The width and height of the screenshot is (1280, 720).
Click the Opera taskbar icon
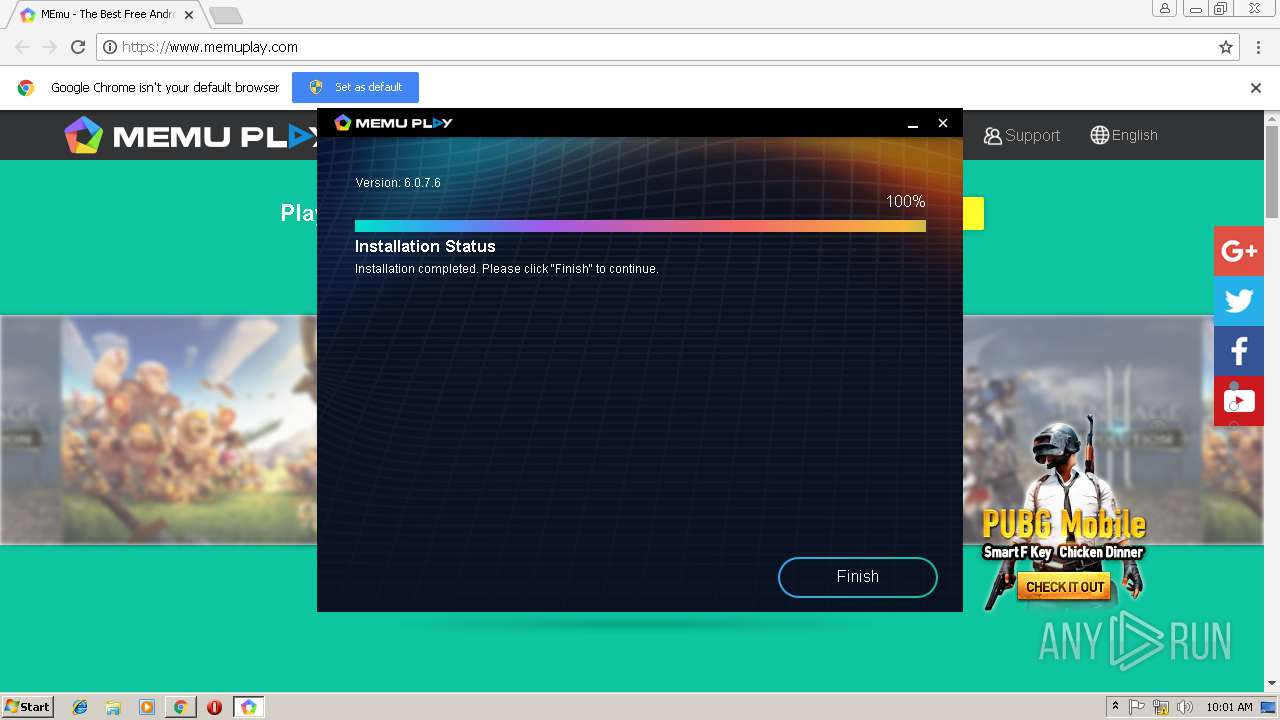[214, 707]
